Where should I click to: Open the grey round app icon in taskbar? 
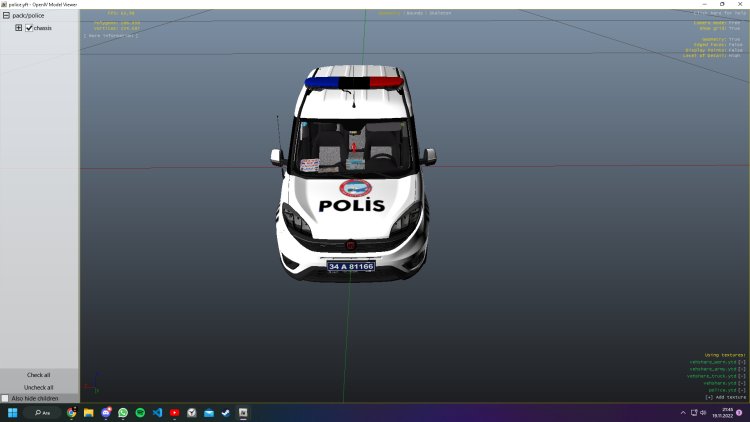tap(192, 412)
